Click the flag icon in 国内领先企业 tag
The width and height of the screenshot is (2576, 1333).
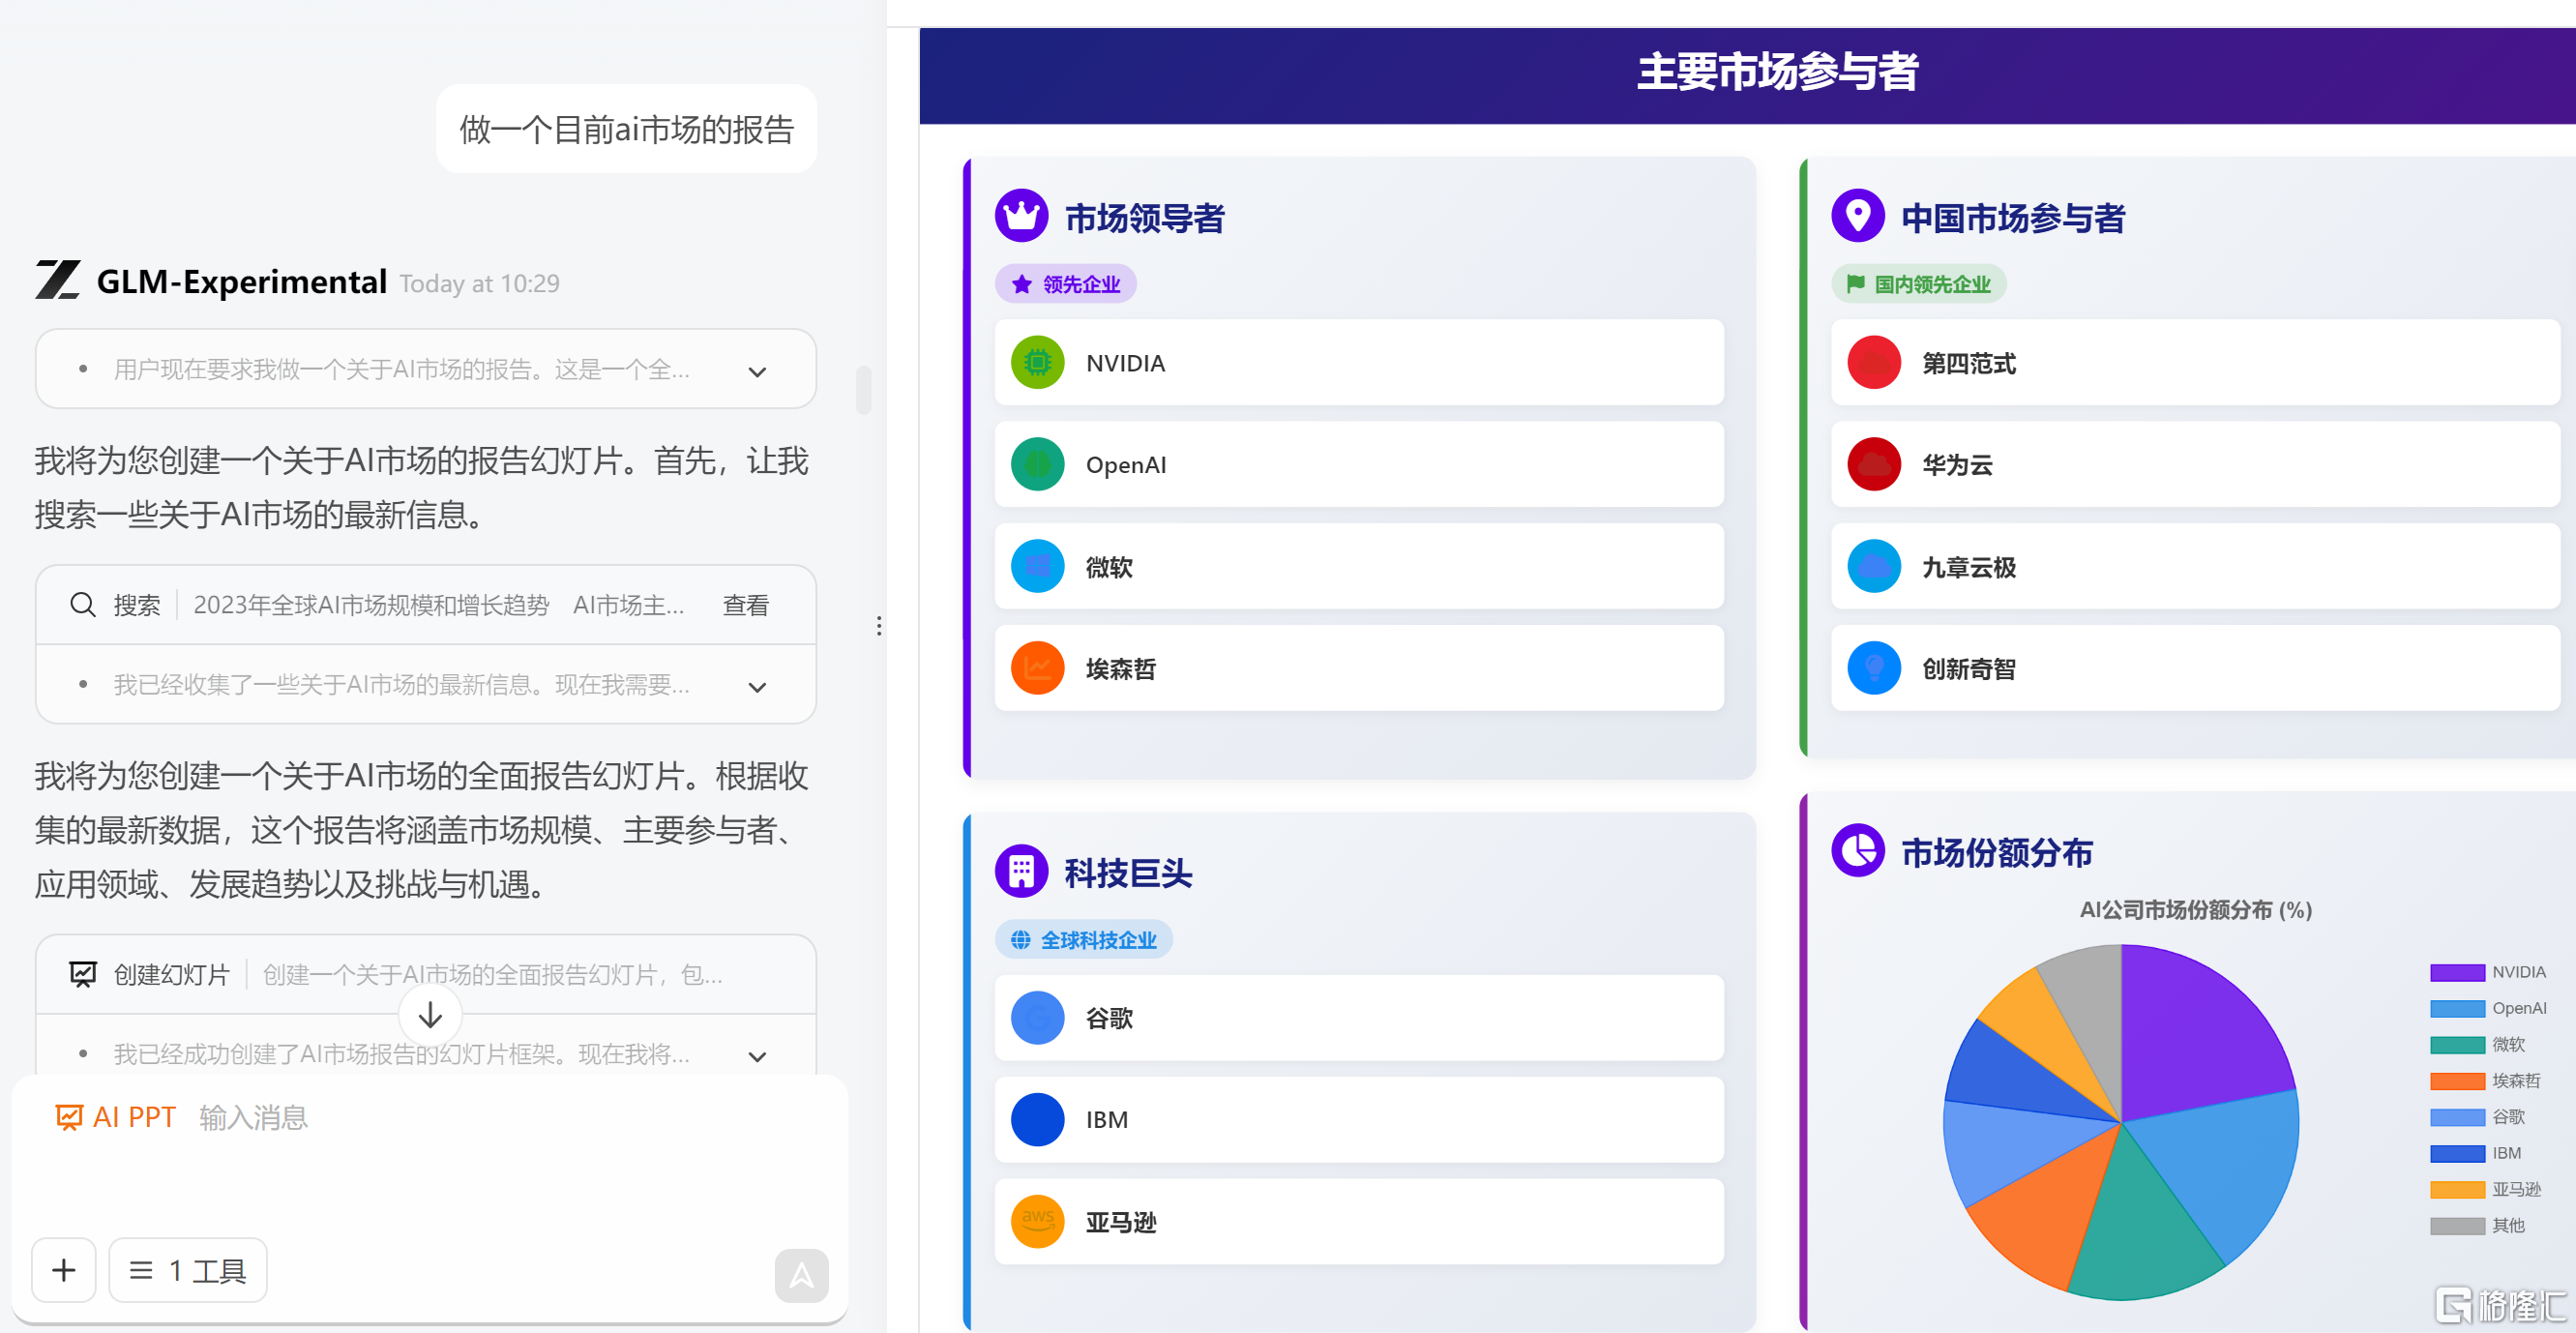click(x=1855, y=284)
